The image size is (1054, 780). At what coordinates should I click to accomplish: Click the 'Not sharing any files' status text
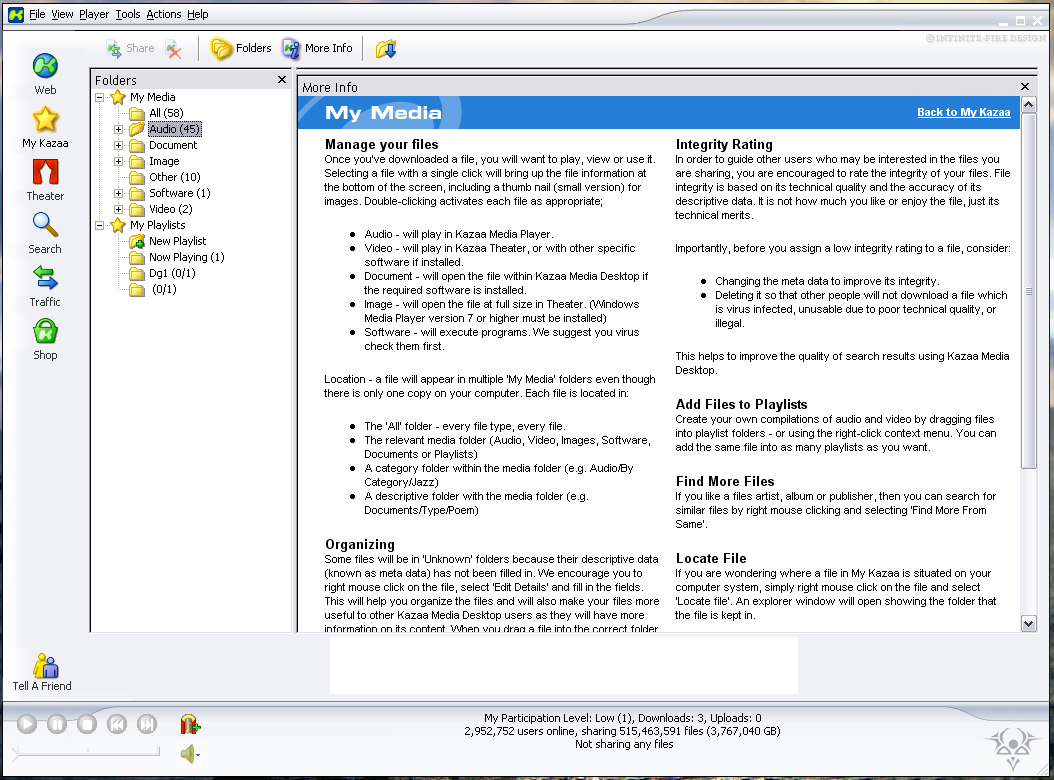tap(624, 744)
